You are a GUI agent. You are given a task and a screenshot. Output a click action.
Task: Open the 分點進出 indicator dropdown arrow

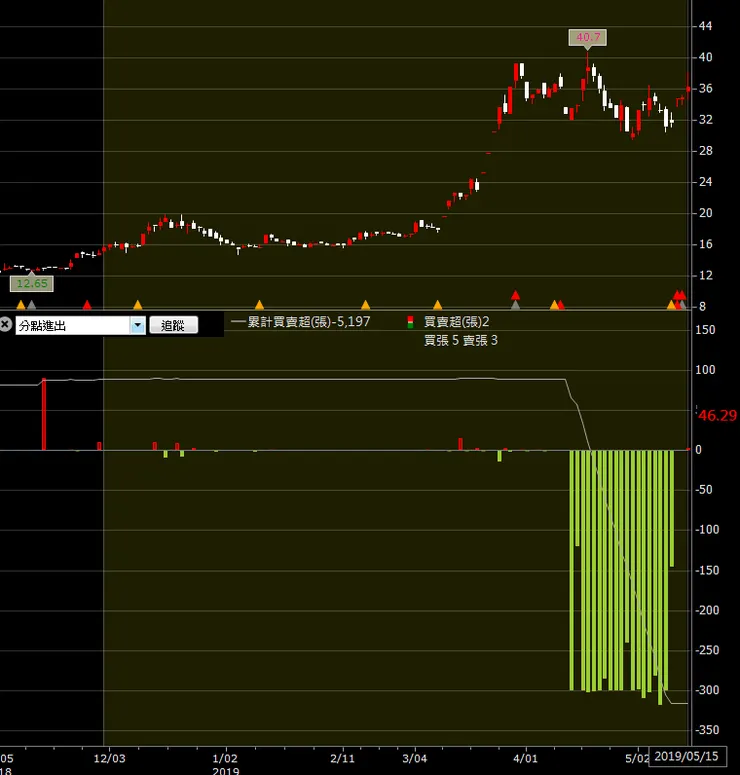pyautogui.click(x=137, y=325)
